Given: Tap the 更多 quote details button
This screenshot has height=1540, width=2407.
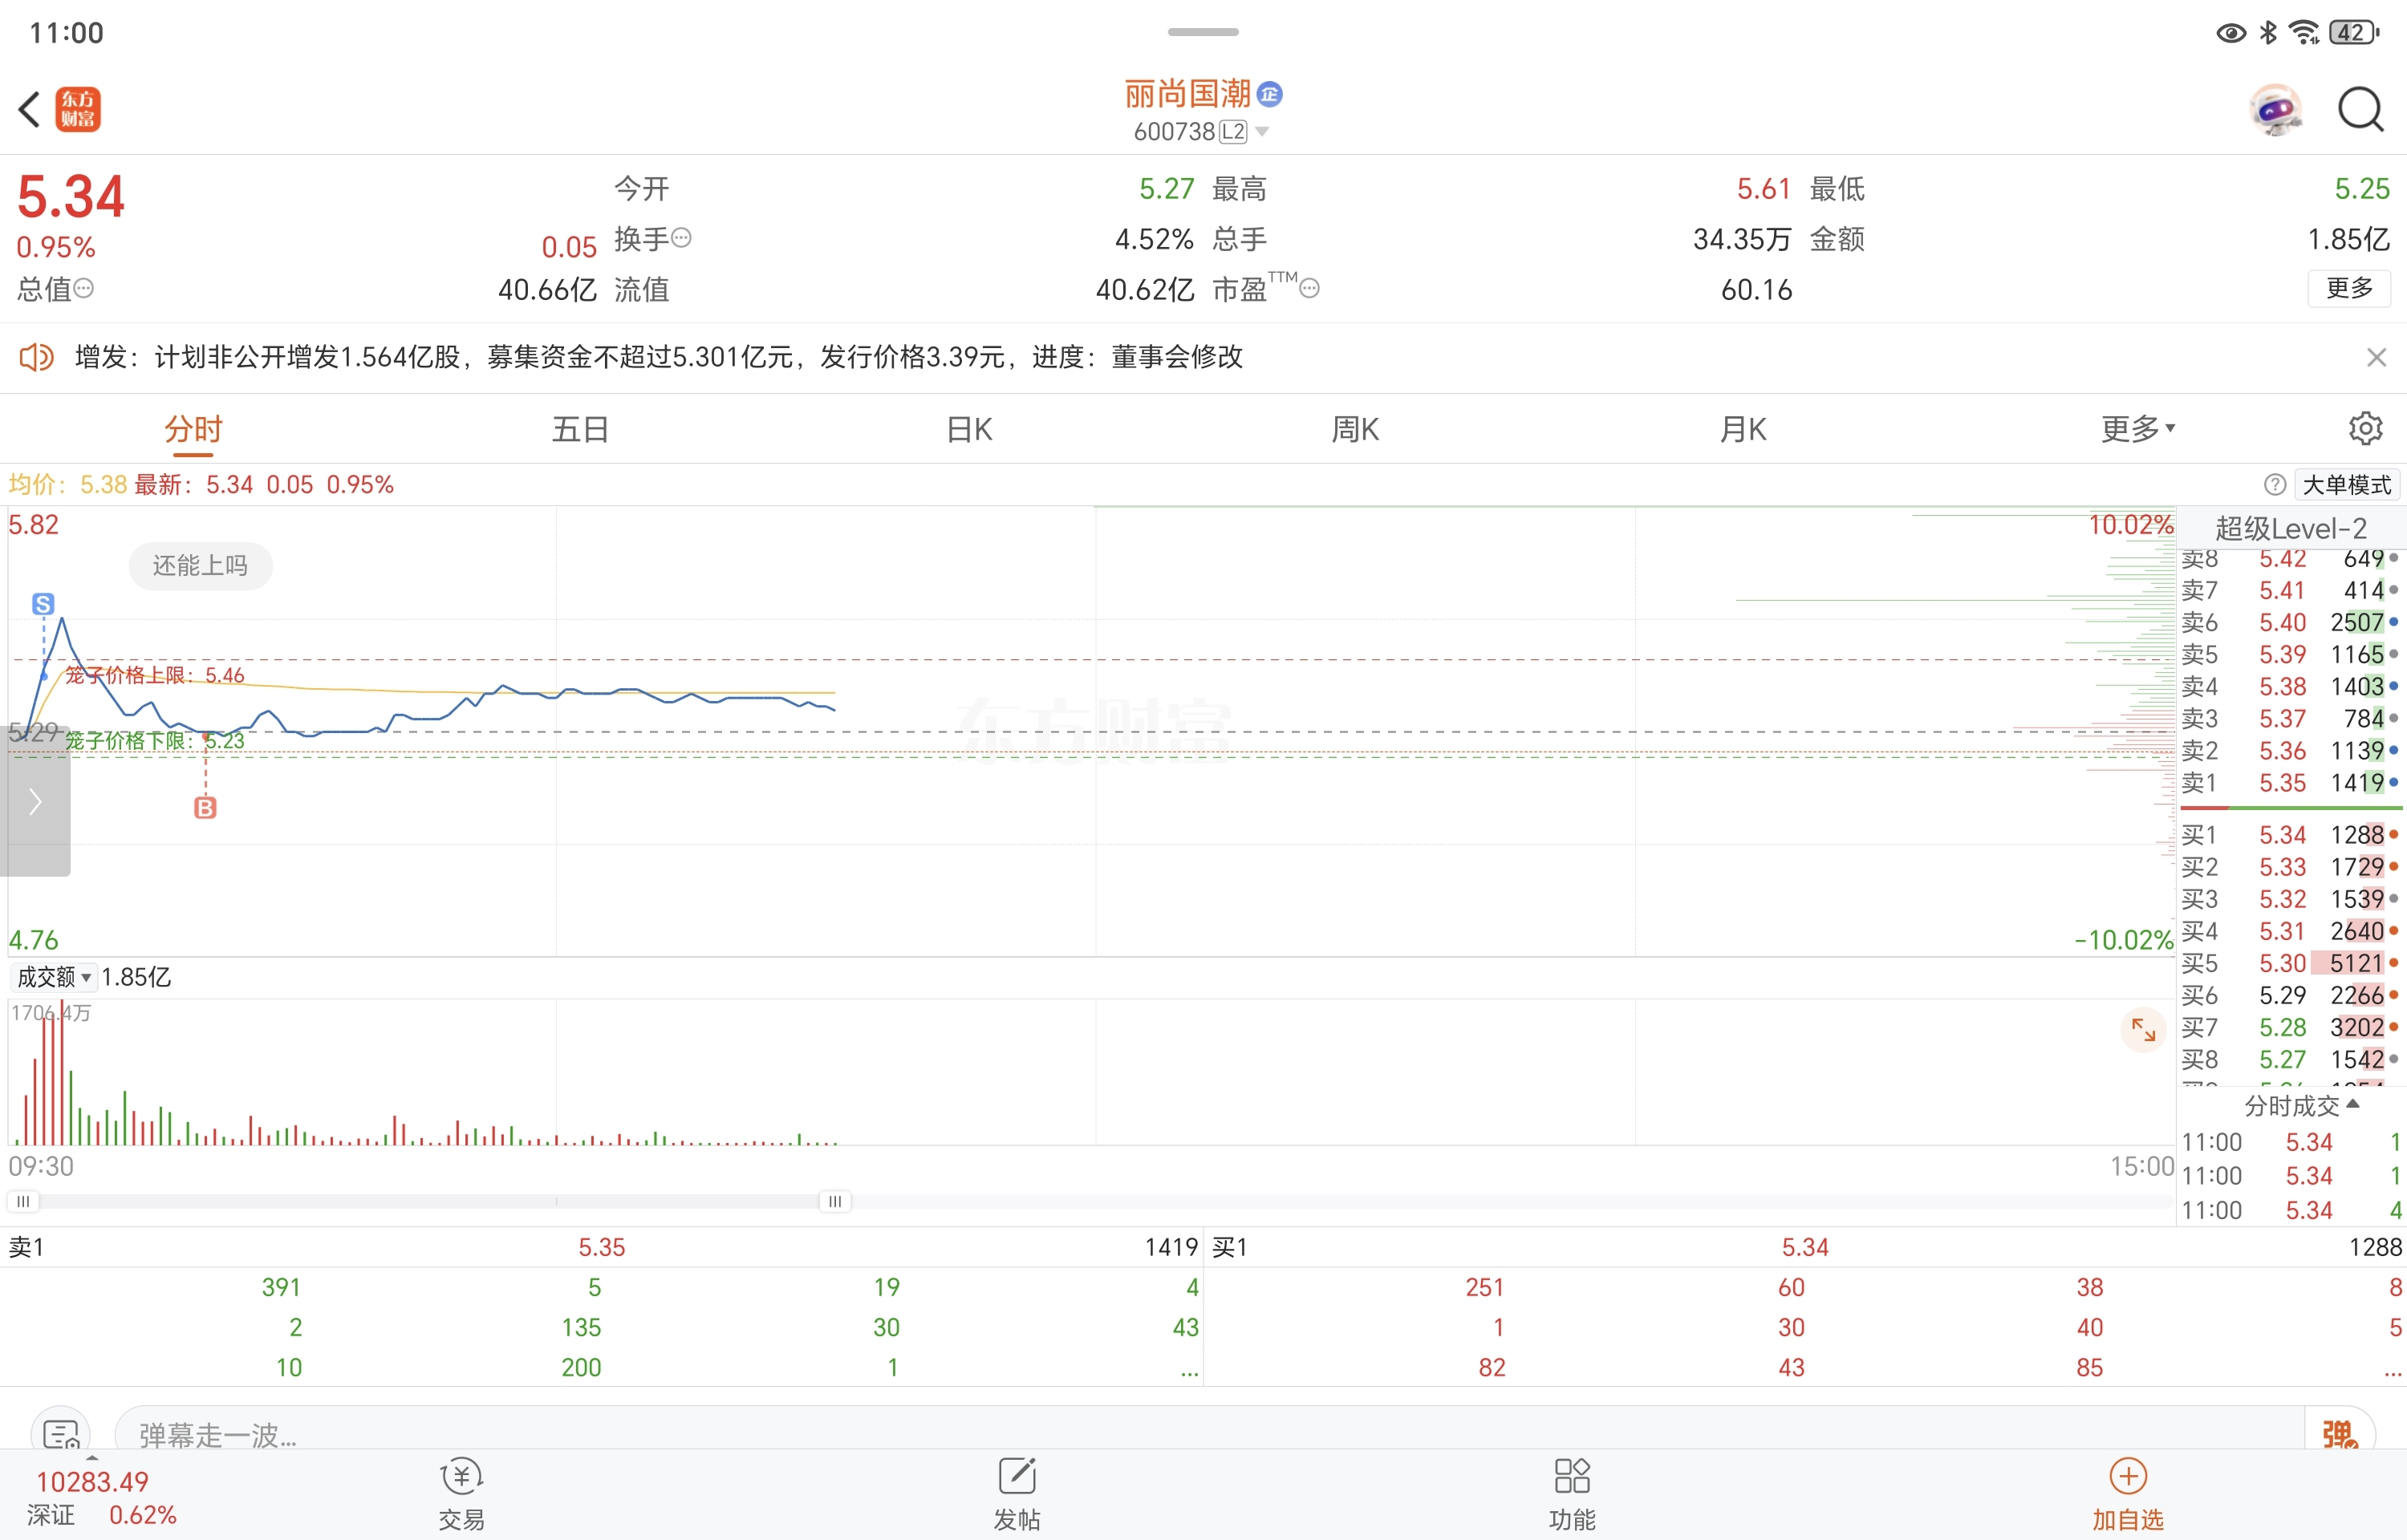Looking at the screenshot, I should [2349, 288].
